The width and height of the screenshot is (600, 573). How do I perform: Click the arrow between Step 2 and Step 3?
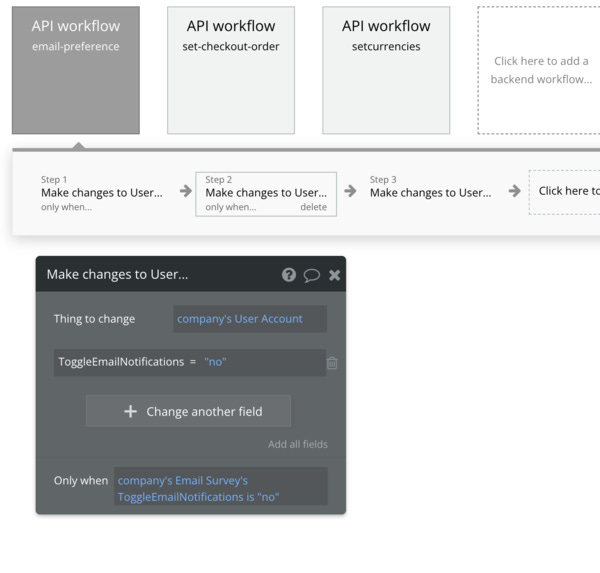350,191
